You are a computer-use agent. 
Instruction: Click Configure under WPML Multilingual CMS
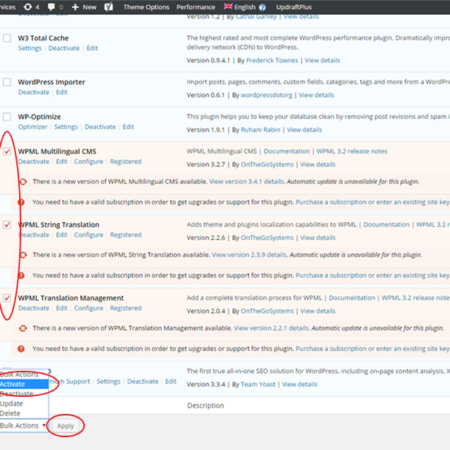pyautogui.click(x=89, y=161)
